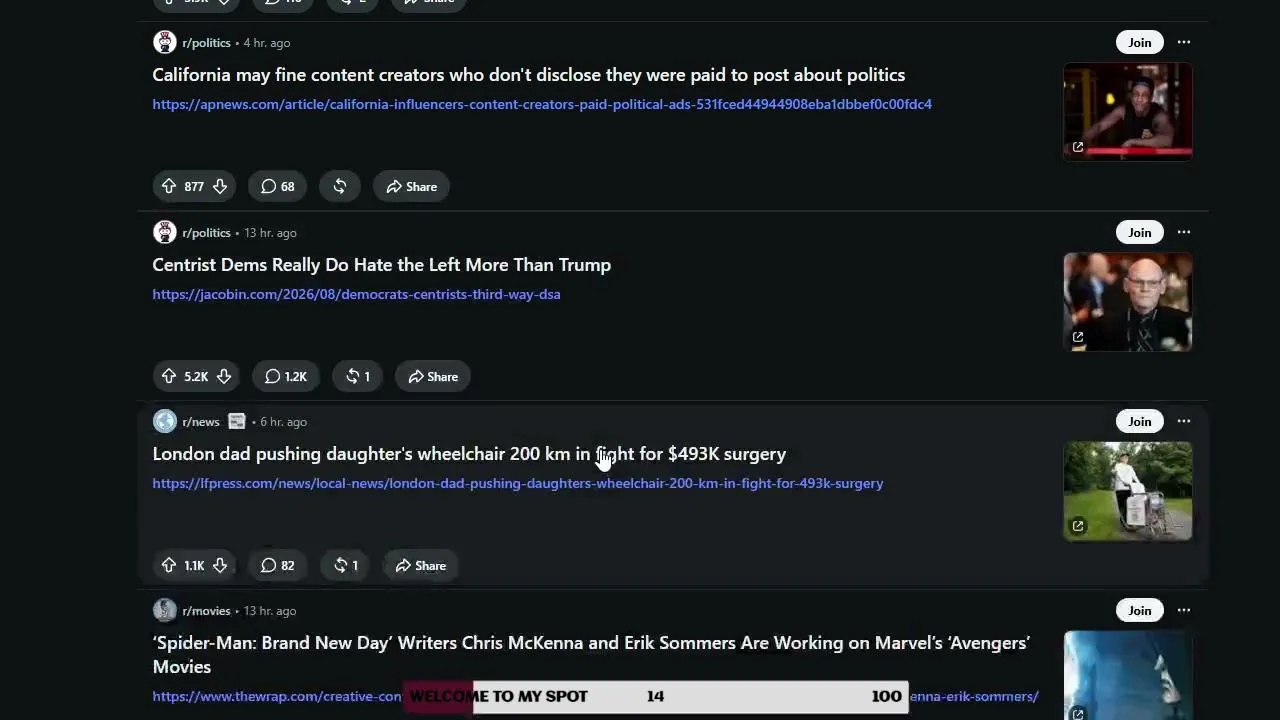Open the 68 comments on California post

tap(278, 186)
